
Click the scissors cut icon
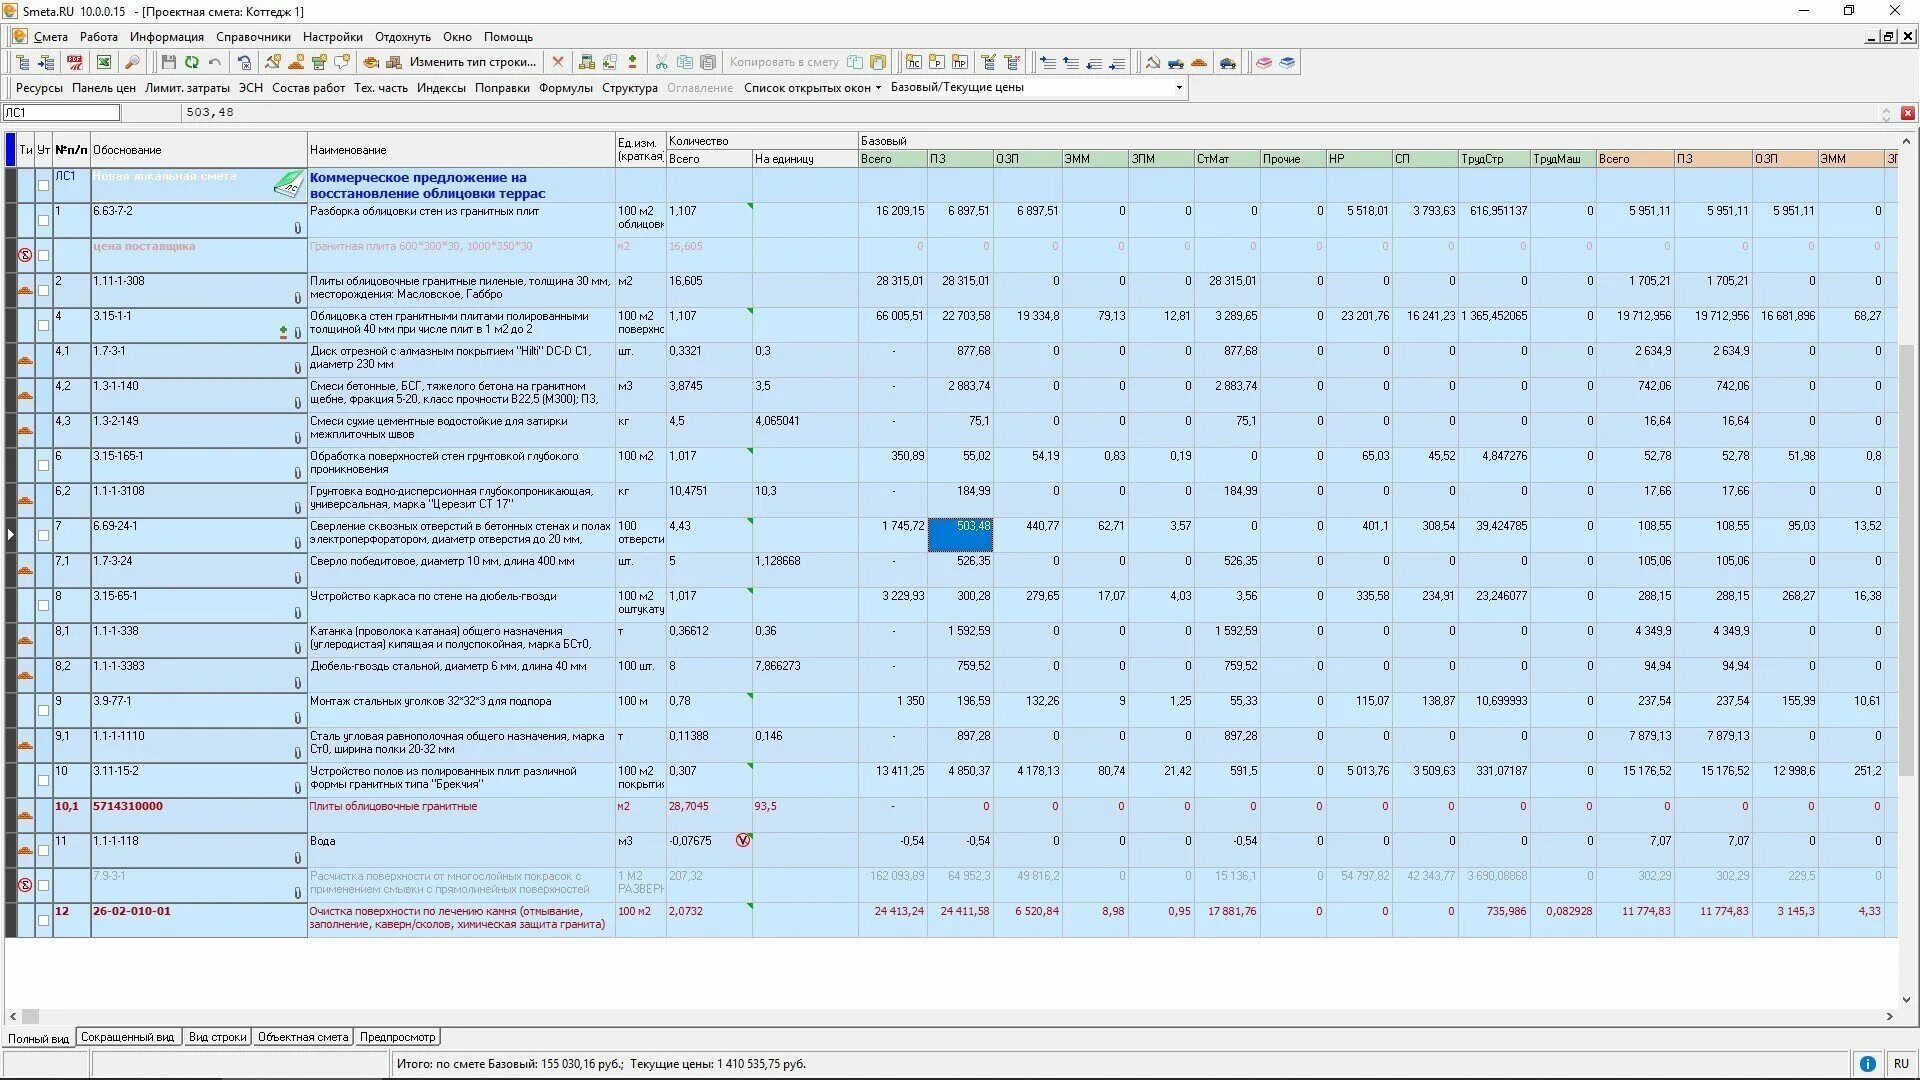[x=661, y=62]
